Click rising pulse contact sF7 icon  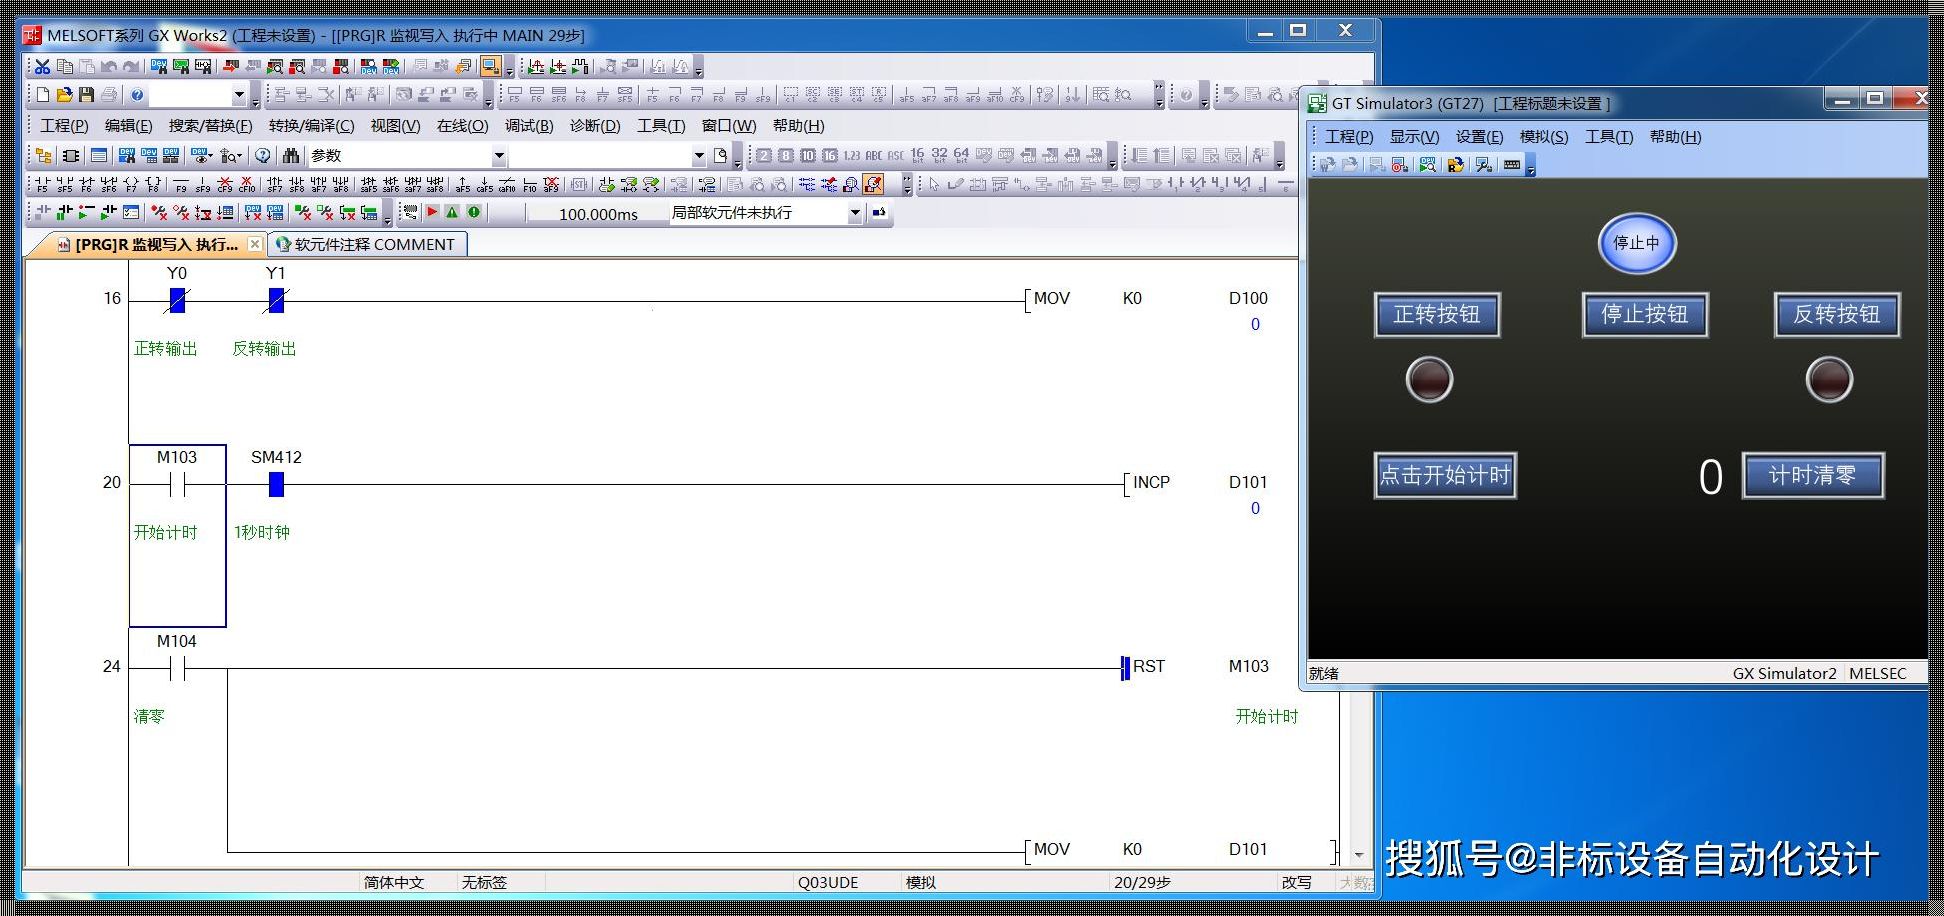click(x=275, y=184)
